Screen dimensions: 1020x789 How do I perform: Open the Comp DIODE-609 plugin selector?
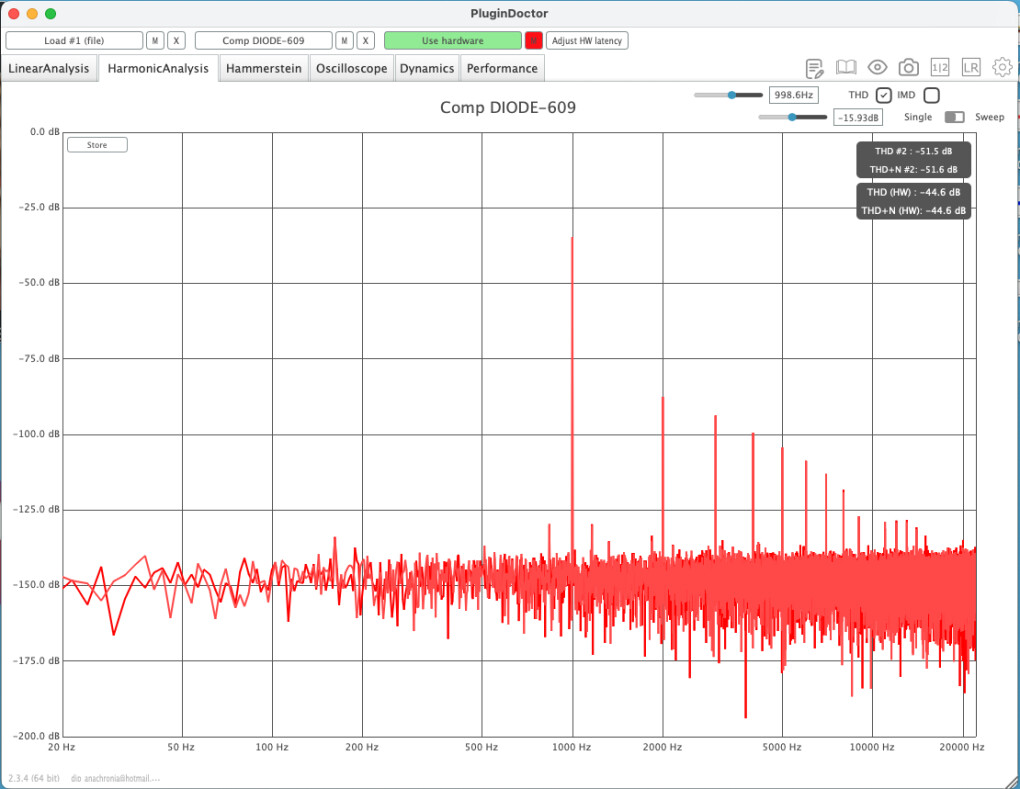pos(264,41)
